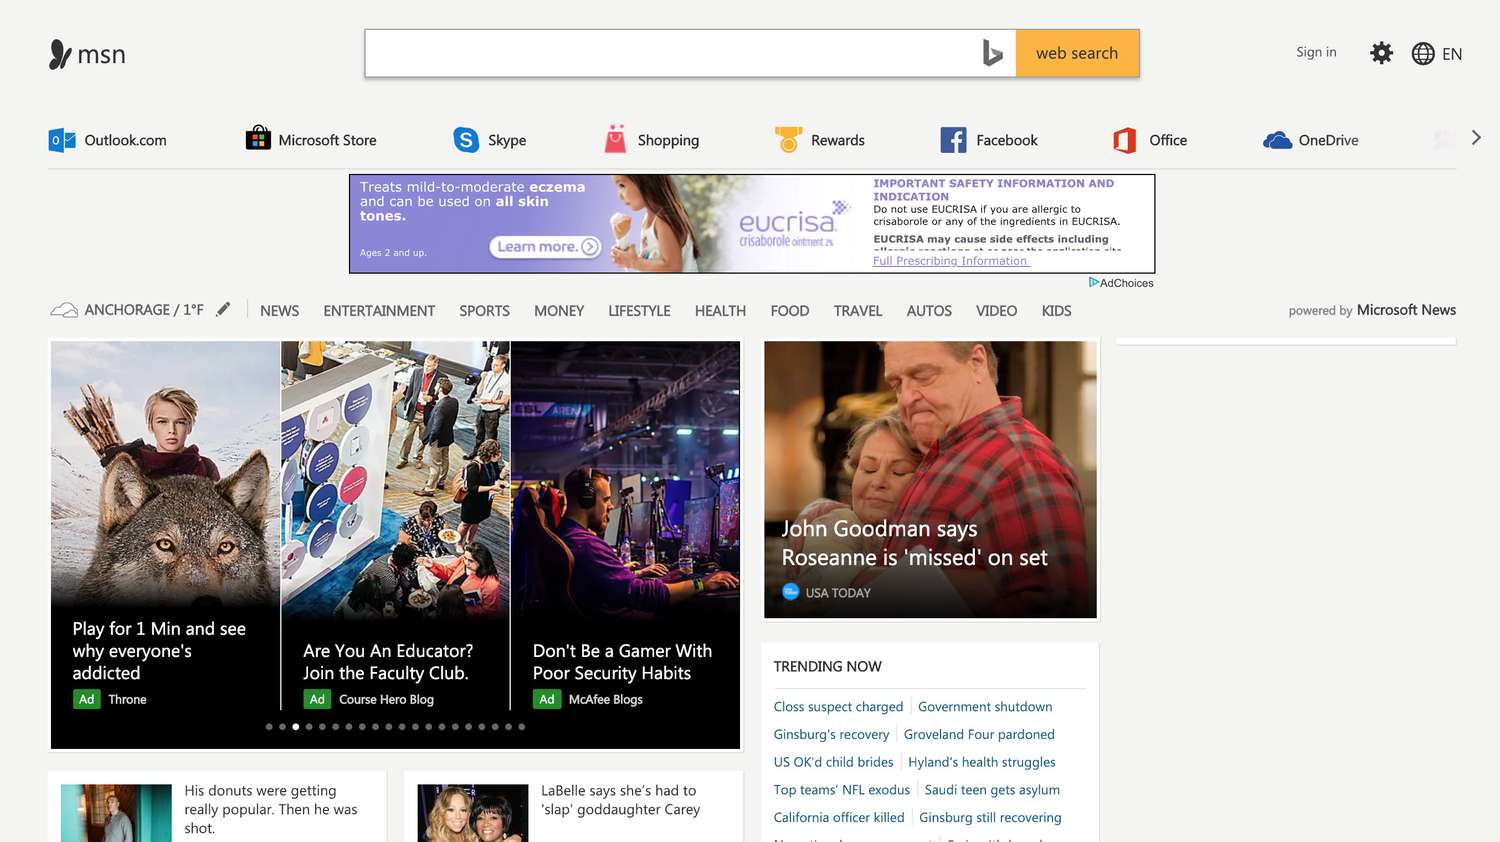Click the cloud weather icon next to Anchorage
This screenshot has height=842, width=1500.
(x=64, y=310)
